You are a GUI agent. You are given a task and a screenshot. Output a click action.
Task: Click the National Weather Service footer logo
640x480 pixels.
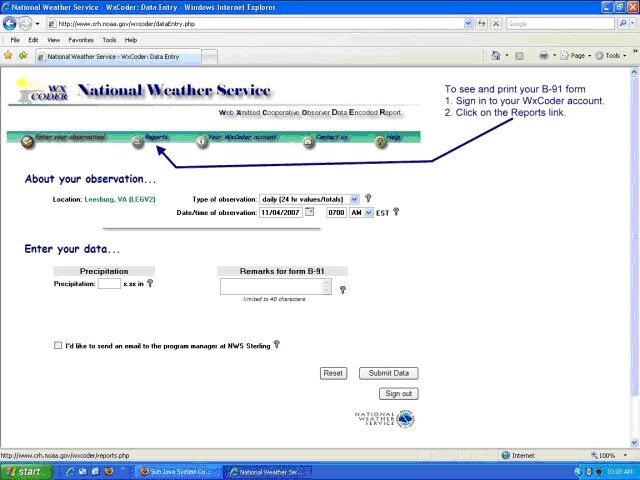point(384,419)
